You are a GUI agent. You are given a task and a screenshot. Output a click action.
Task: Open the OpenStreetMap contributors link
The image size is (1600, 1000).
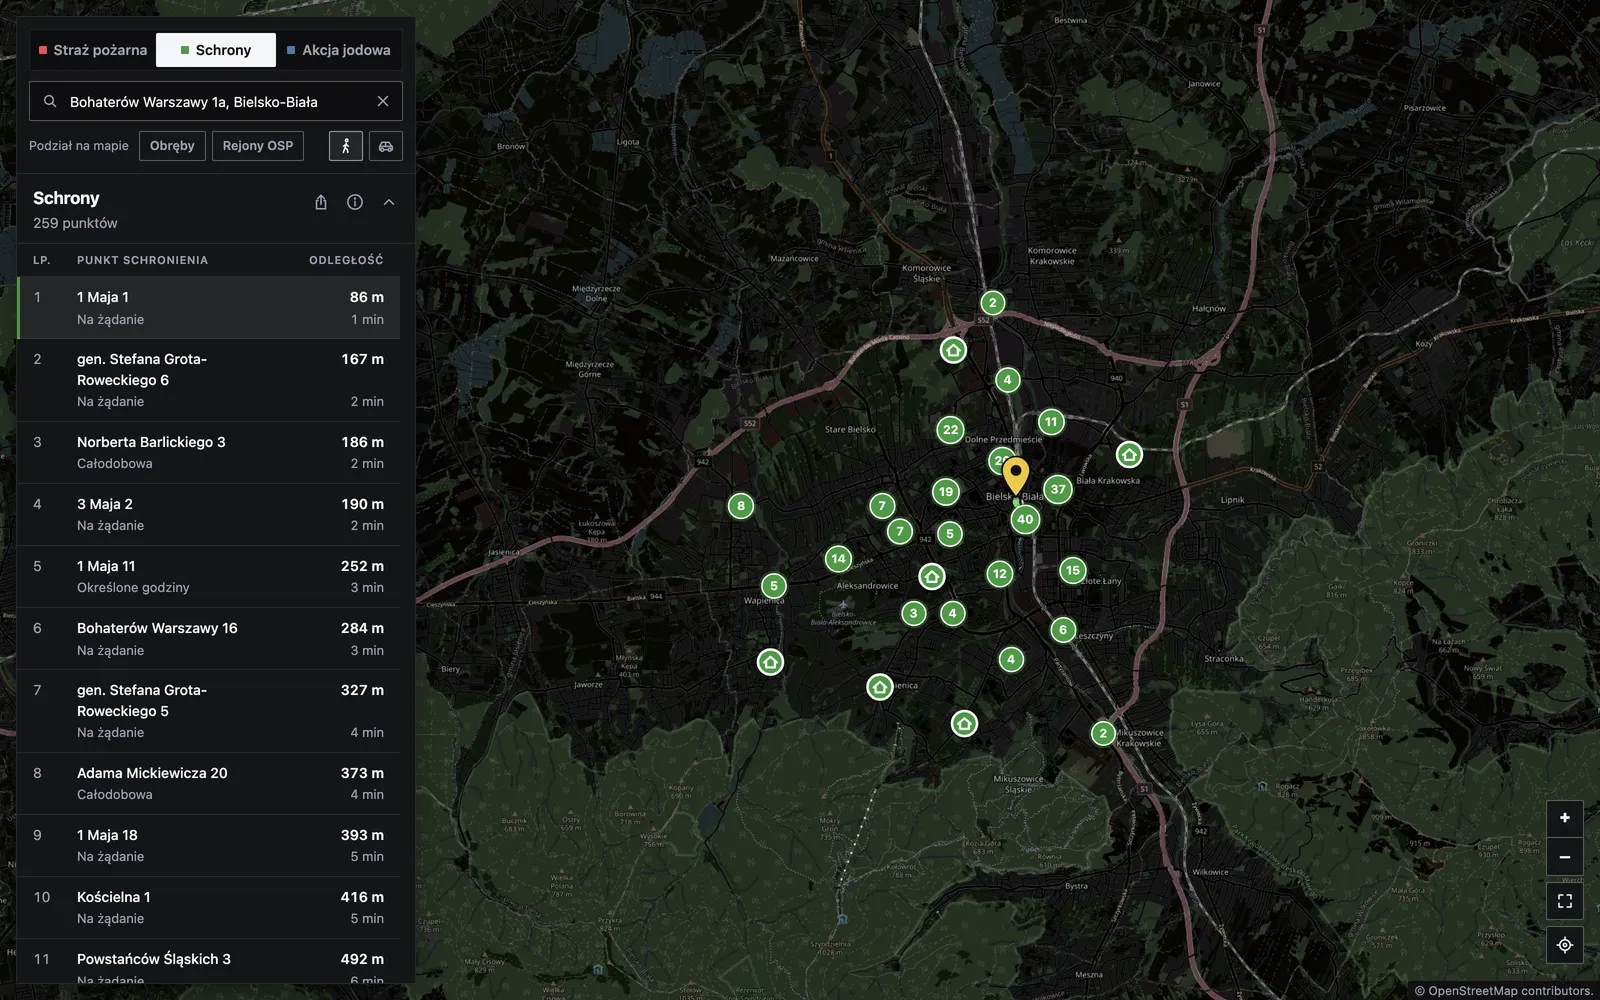(1510, 991)
